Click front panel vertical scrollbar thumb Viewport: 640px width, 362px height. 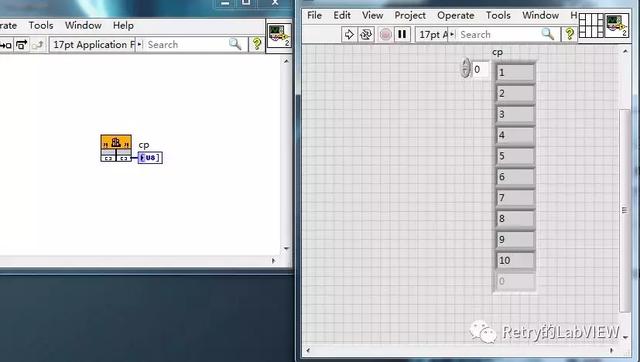(x=624, y=210)
